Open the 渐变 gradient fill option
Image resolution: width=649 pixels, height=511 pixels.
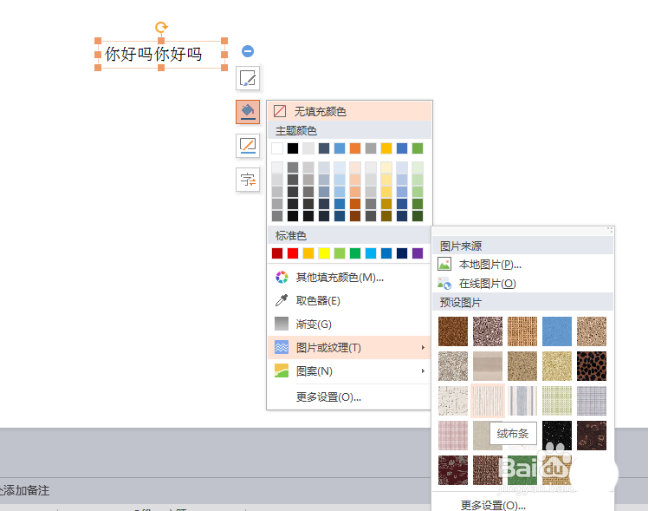(313, 324)
